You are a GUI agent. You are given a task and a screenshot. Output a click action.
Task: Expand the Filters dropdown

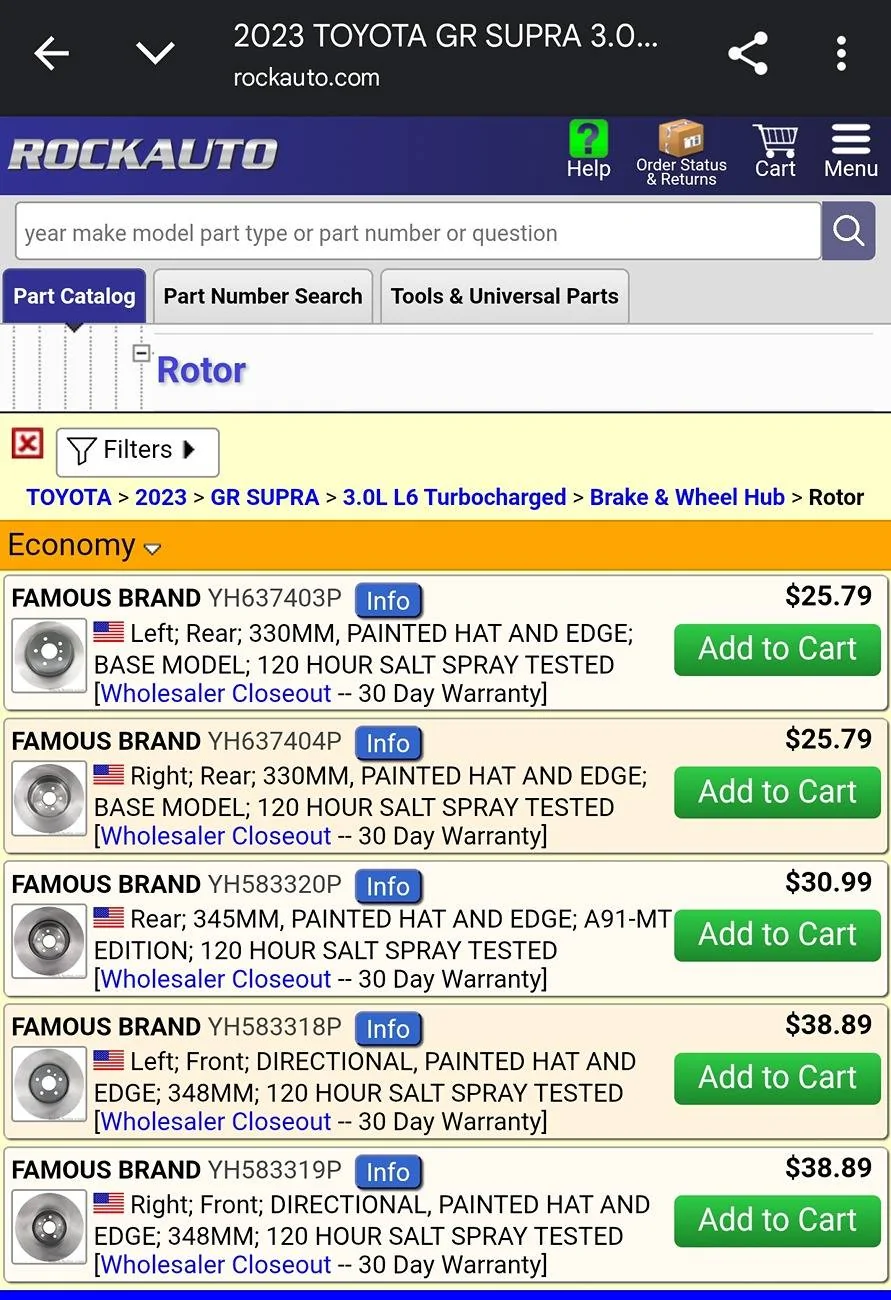(x=137, y=451)
